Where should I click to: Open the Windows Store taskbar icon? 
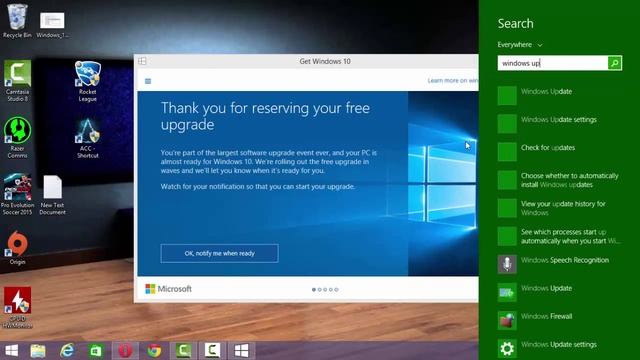[96, 351]
